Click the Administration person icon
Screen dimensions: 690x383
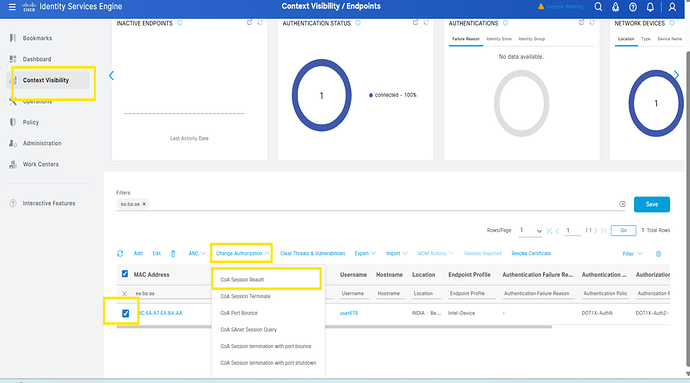[13, 143]
